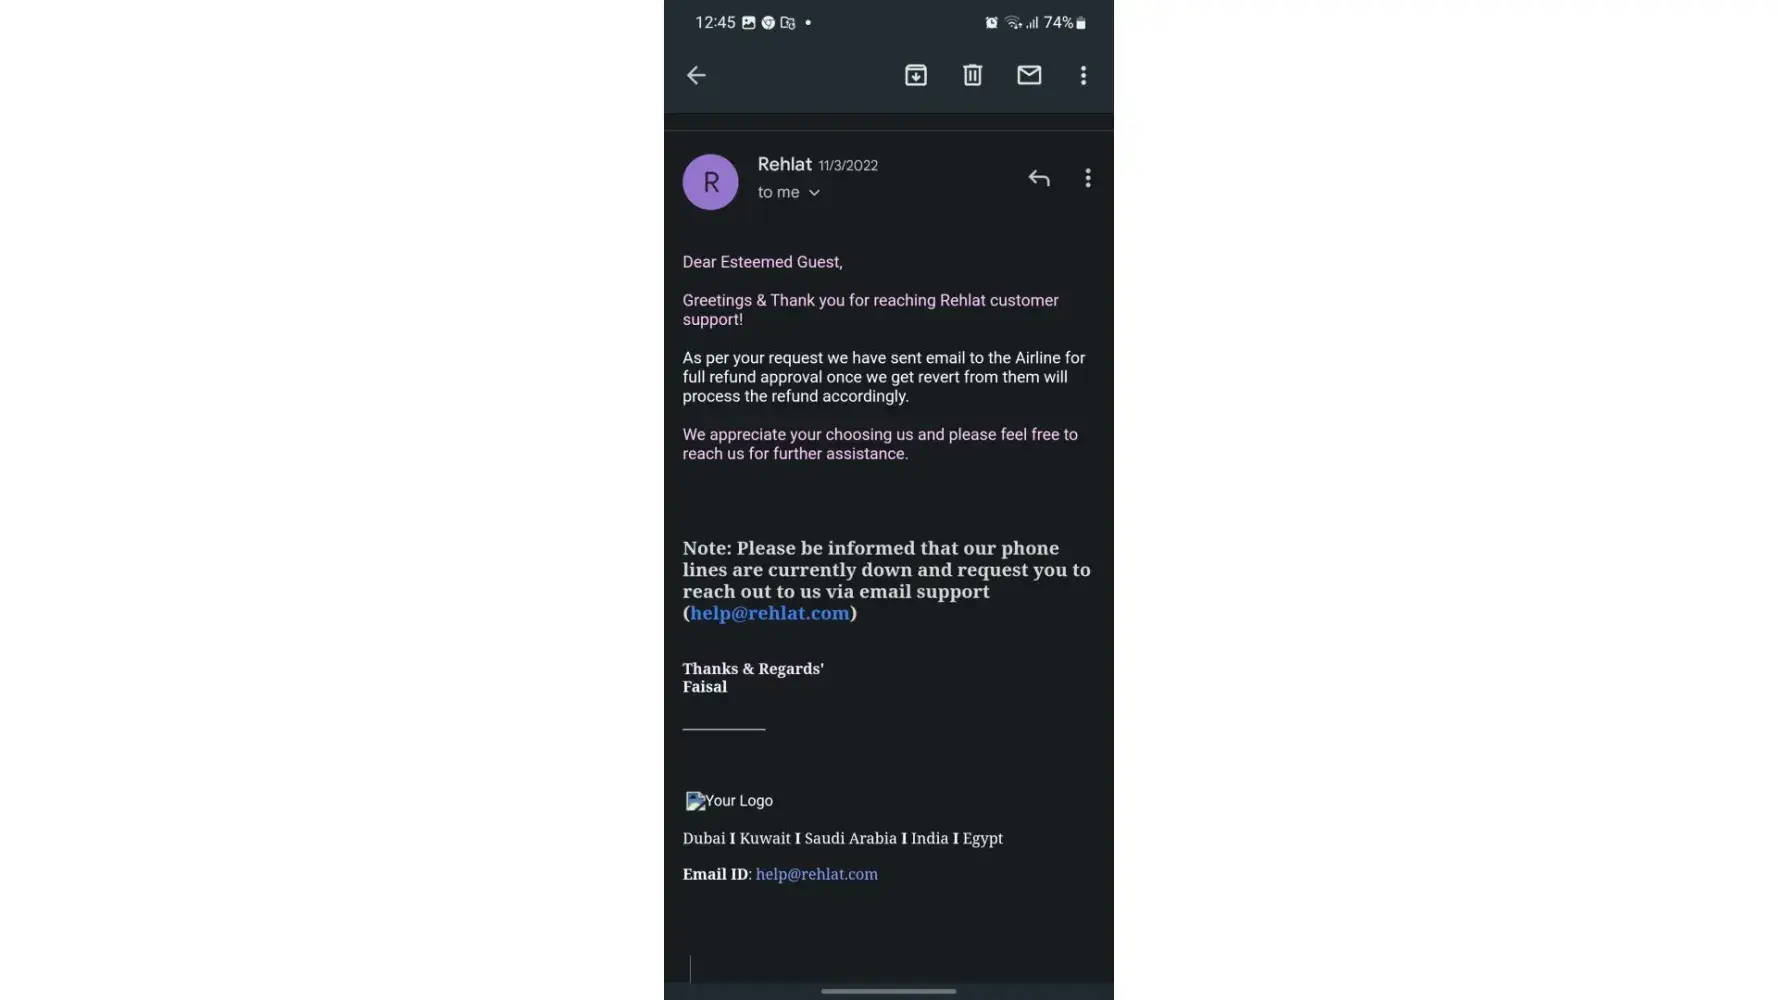The width and height of the screenshot is (1778, 1000).
Task: Reply to Rehlat using arrow icon
Action: click(x=1039, y=178)
